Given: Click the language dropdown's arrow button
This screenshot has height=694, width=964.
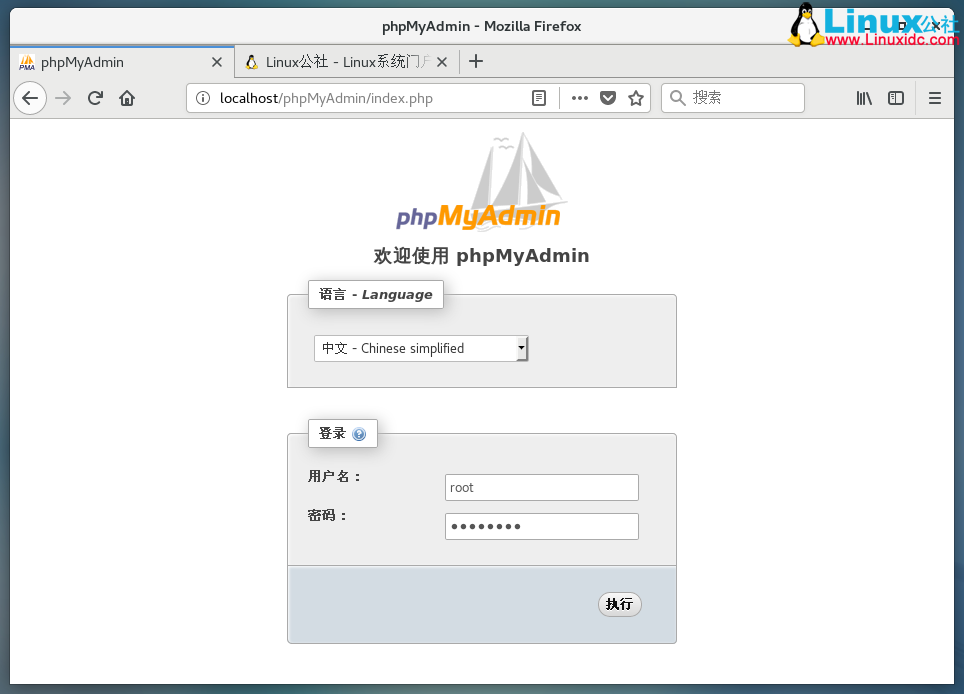Looking at the screenshot, I should pos(522,348).
